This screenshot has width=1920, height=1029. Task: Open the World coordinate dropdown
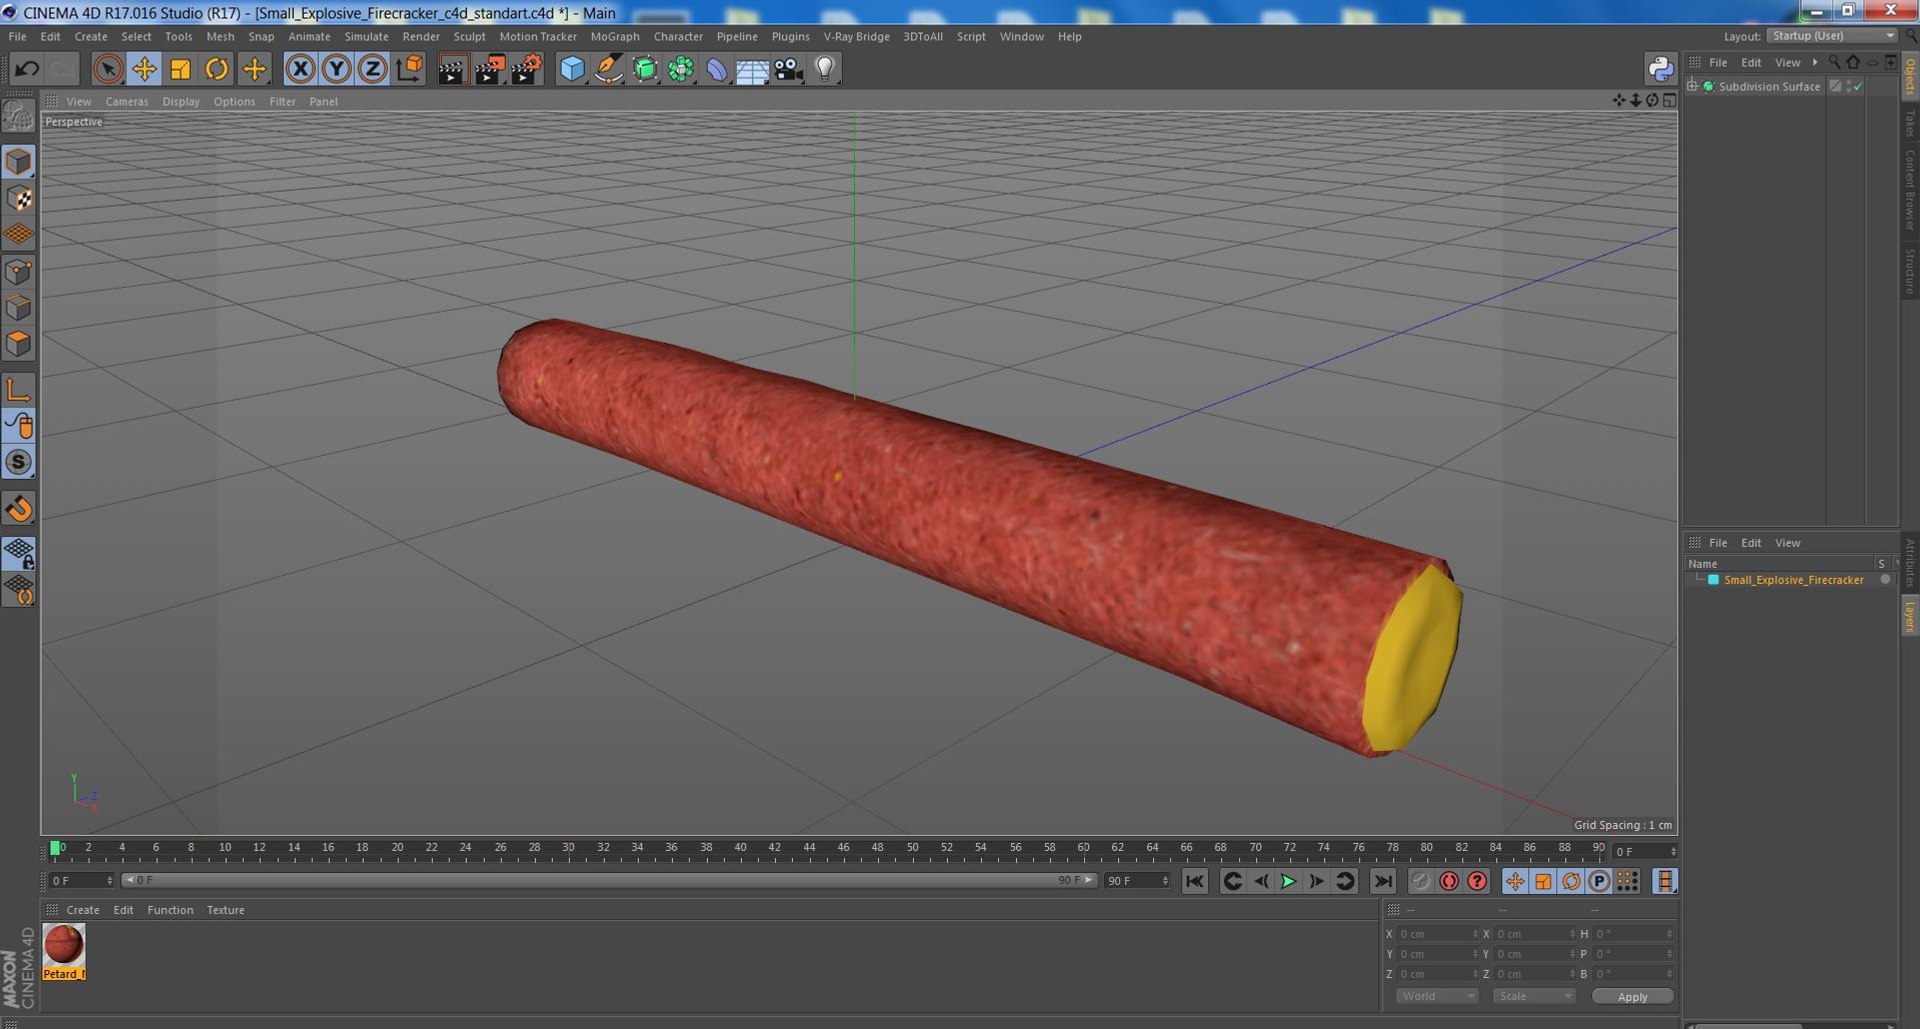tap(1436, 996)
